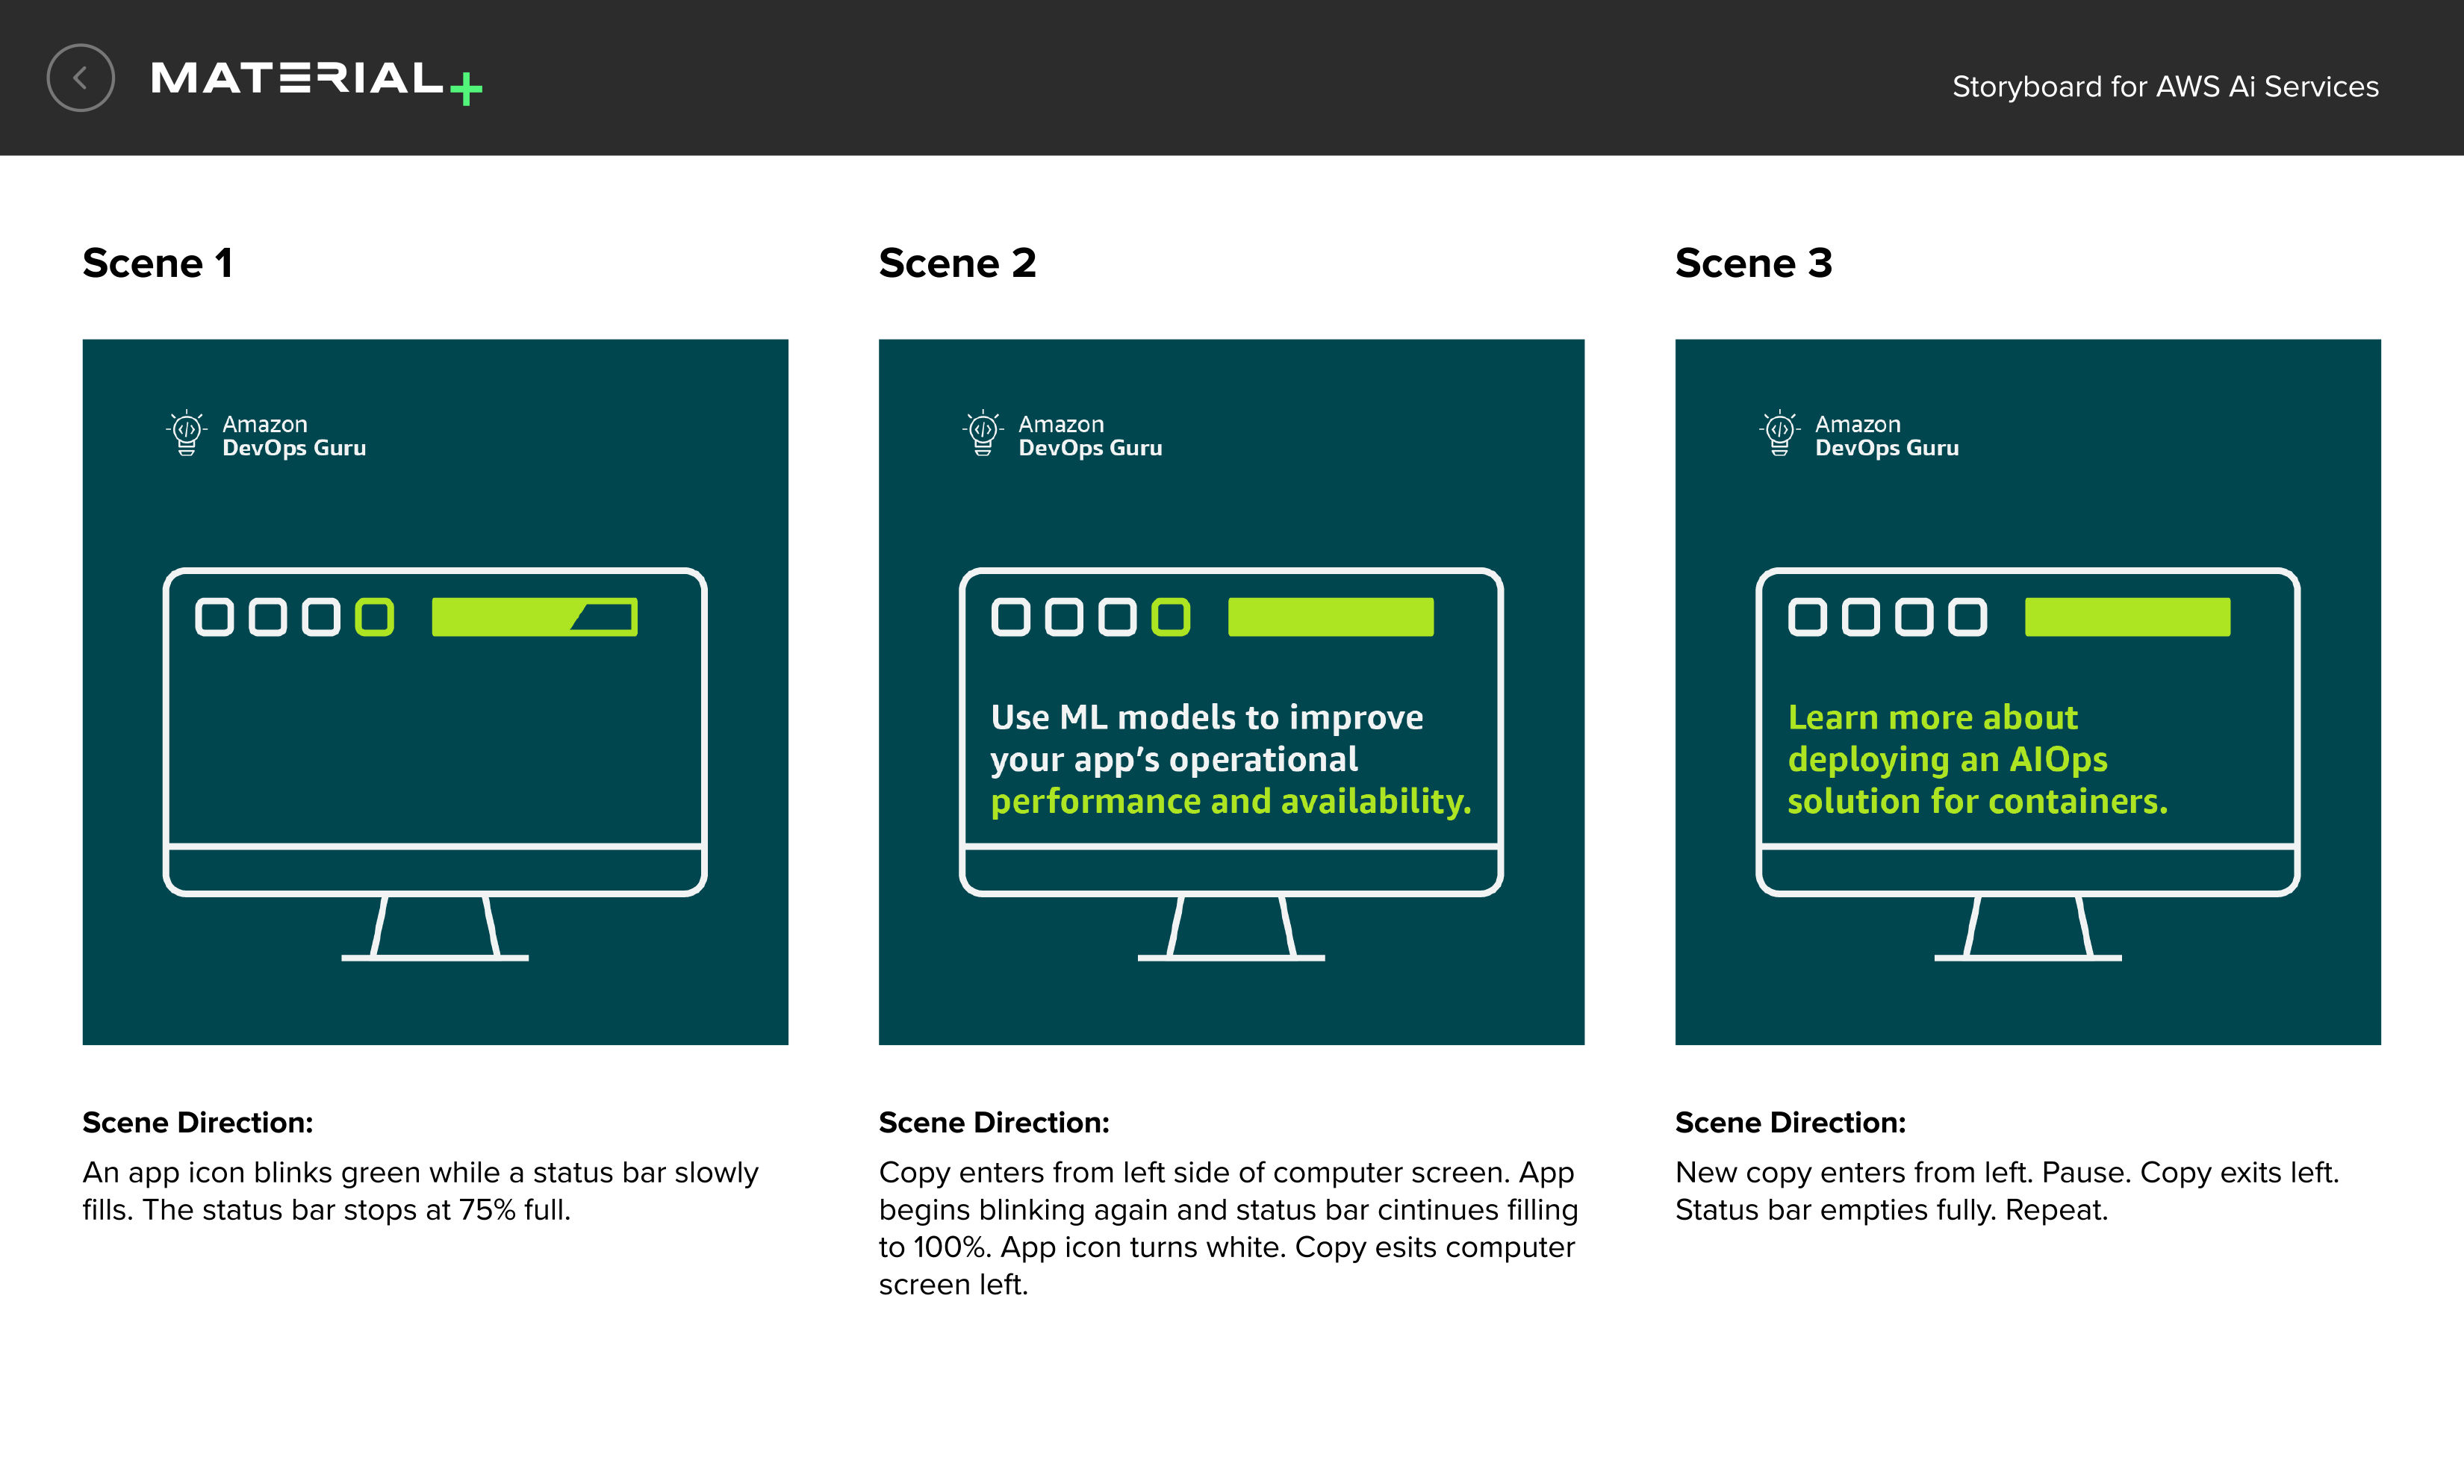The height and width of the screenshot is (1484, 2464).
Task: Click the Scene 3 heading
Action: click(1753, 263)
